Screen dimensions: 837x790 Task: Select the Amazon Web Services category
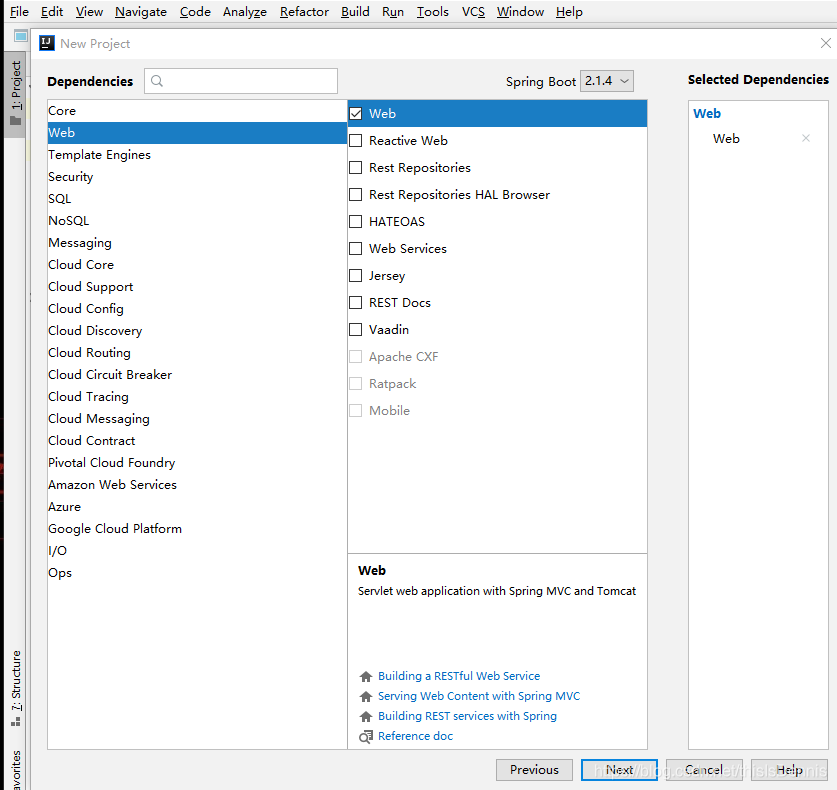(x=197, y=485)
